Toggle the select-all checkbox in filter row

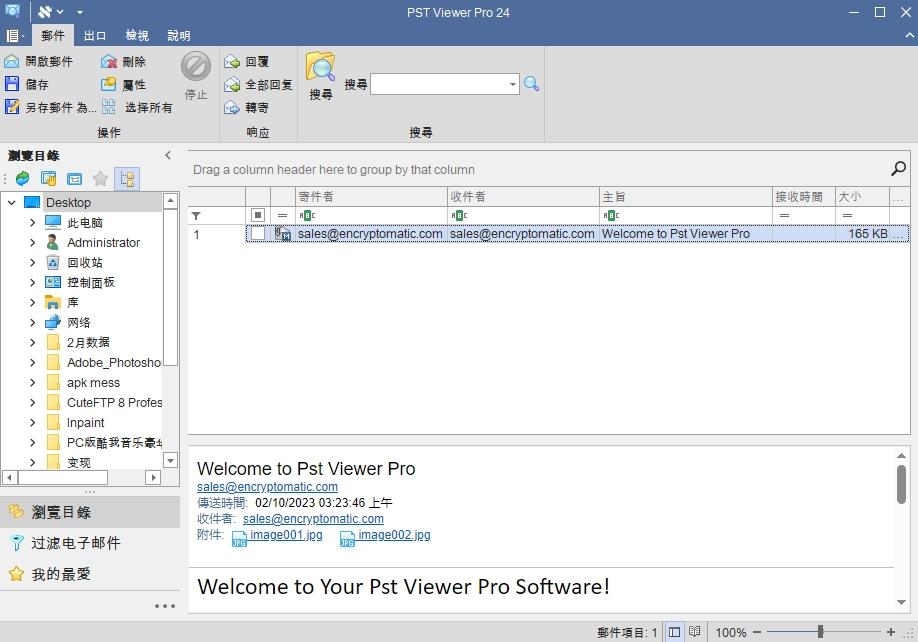258,215
